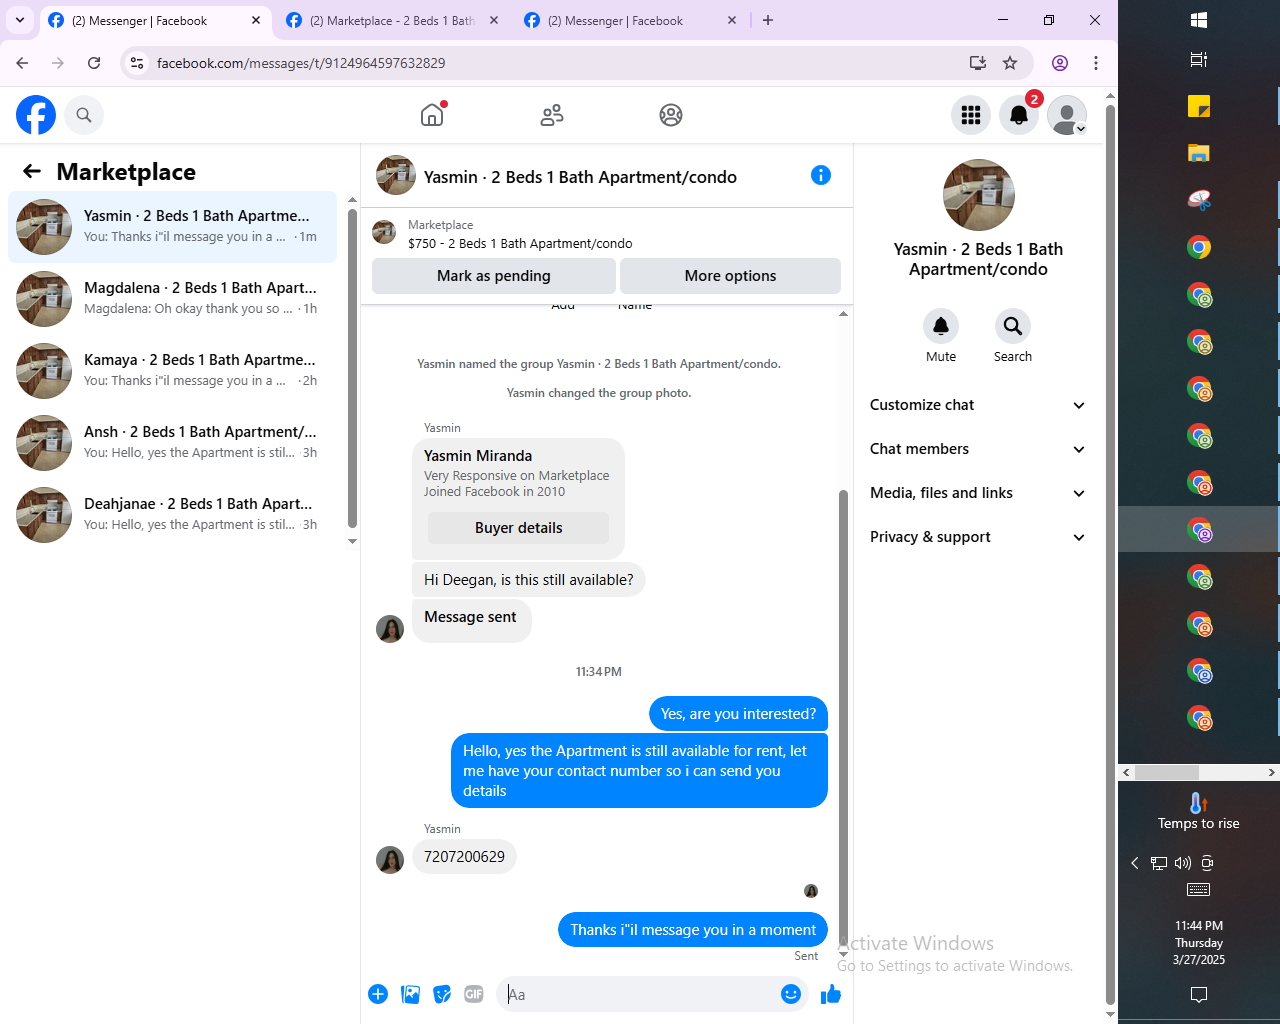Click the Yasmin · 2 Beds 1 Bath chat header title
This screenshot has width=1280, height=1024.
pyautogui.click(x=580, y=177)
